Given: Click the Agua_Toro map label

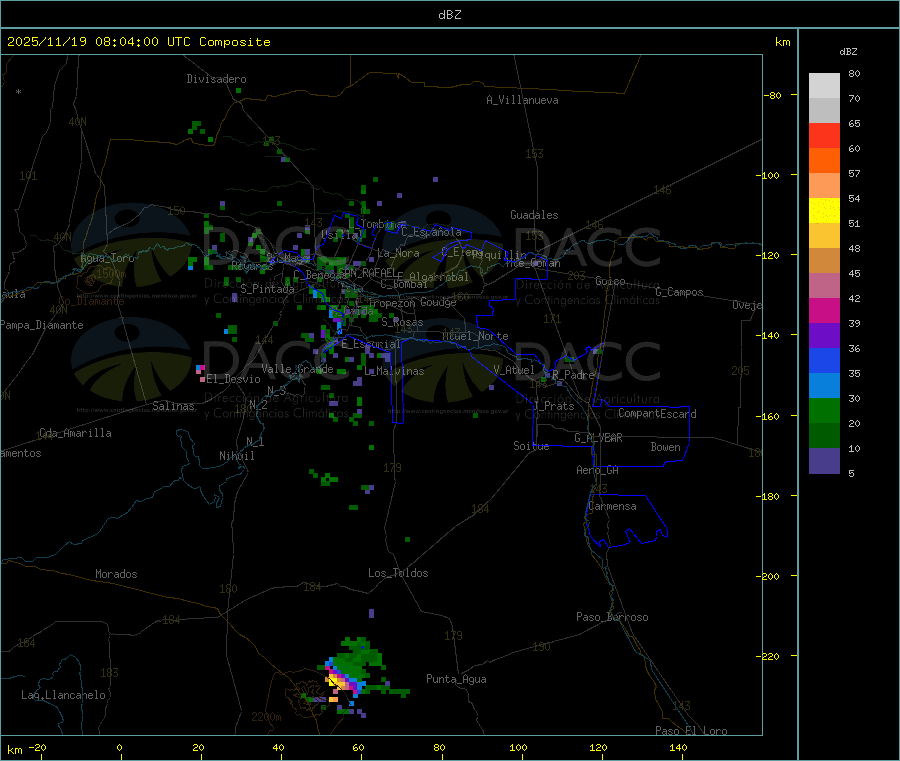Looking at the screenshot, I should pyautogui.click(x=107, y=258).
